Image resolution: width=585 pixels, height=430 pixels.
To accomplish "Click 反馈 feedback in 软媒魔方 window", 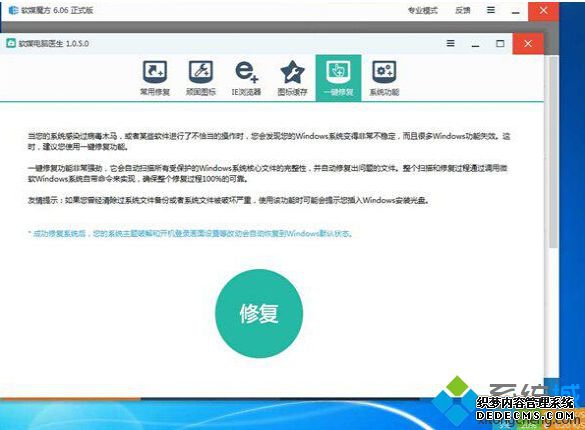I will pos(463,10).
